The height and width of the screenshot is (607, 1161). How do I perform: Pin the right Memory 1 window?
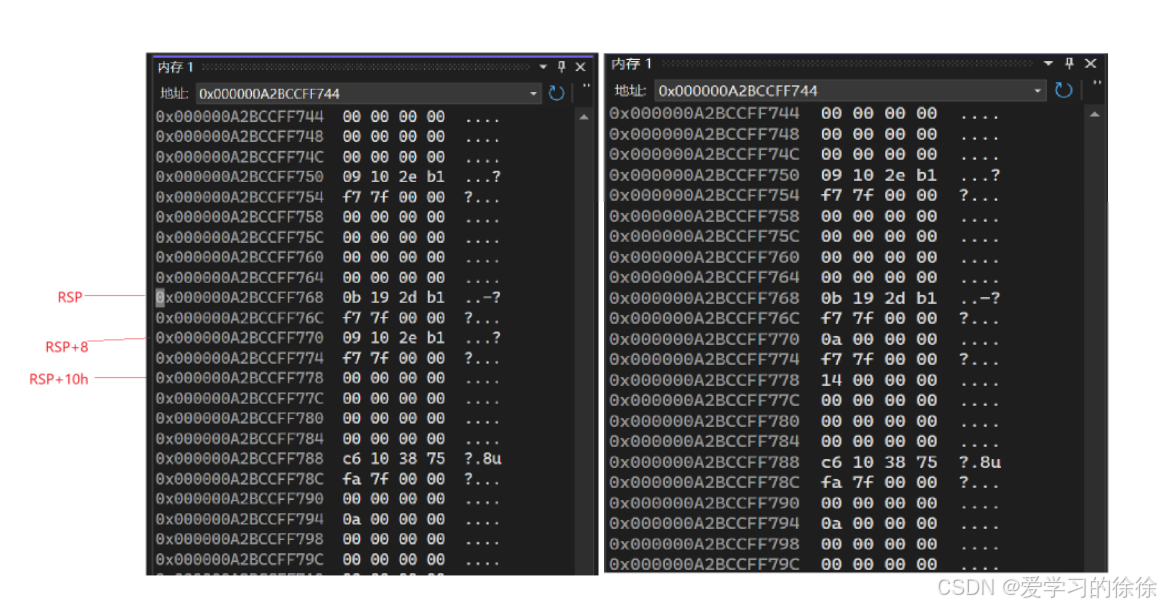pos(1069,64)
